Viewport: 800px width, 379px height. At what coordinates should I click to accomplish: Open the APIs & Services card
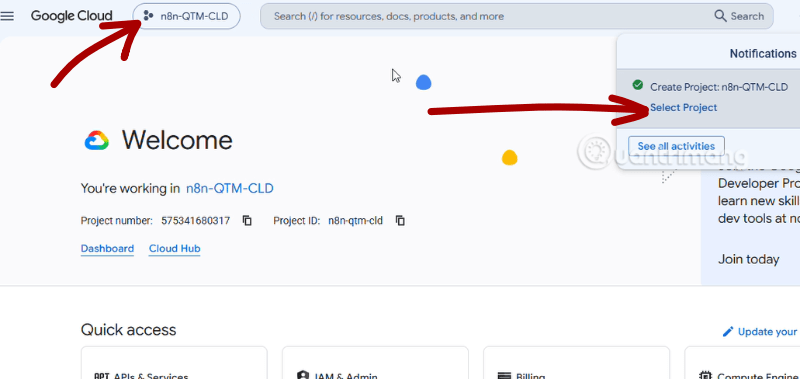(174, 363)
